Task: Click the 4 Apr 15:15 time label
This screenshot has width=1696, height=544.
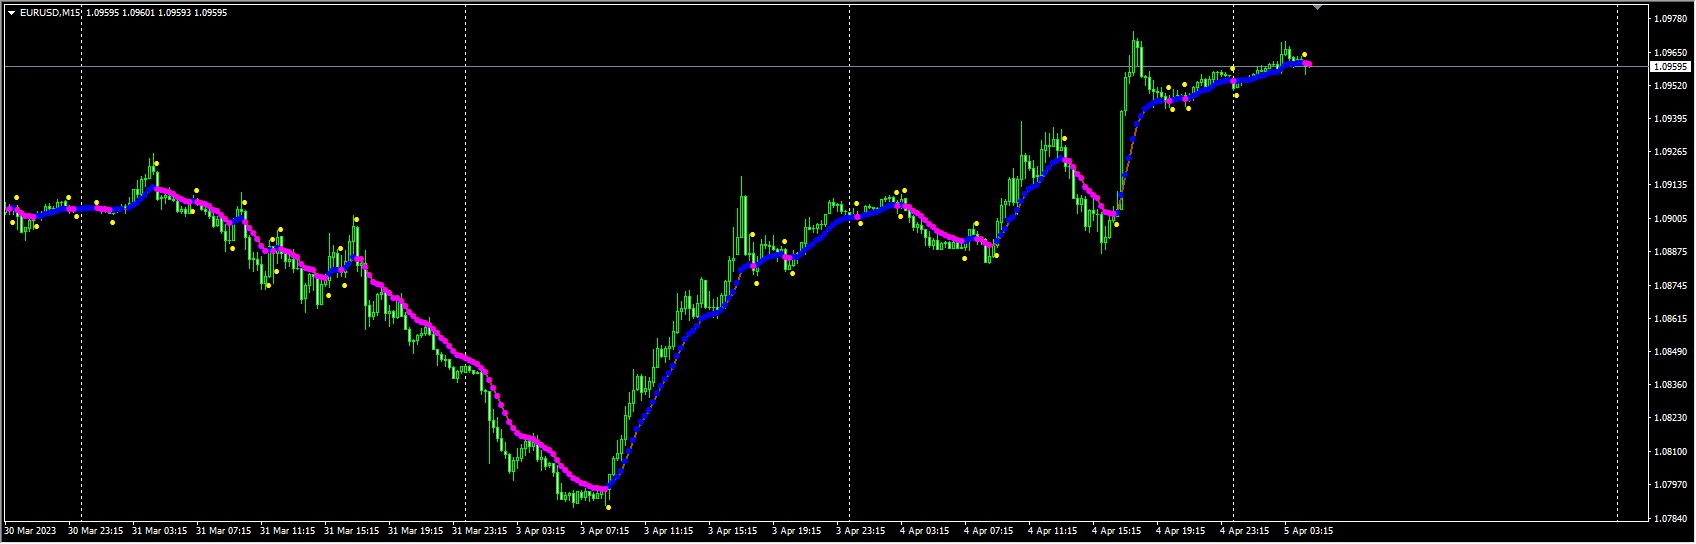Action: point(1117,531)
